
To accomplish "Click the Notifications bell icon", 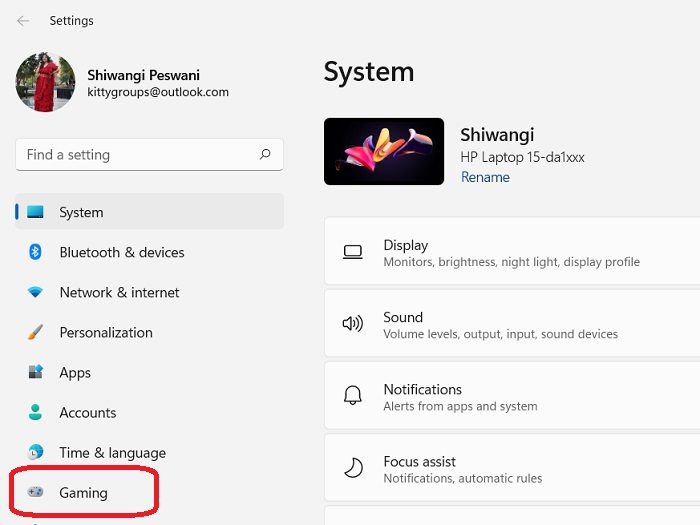I will click(x=353, y=395).
